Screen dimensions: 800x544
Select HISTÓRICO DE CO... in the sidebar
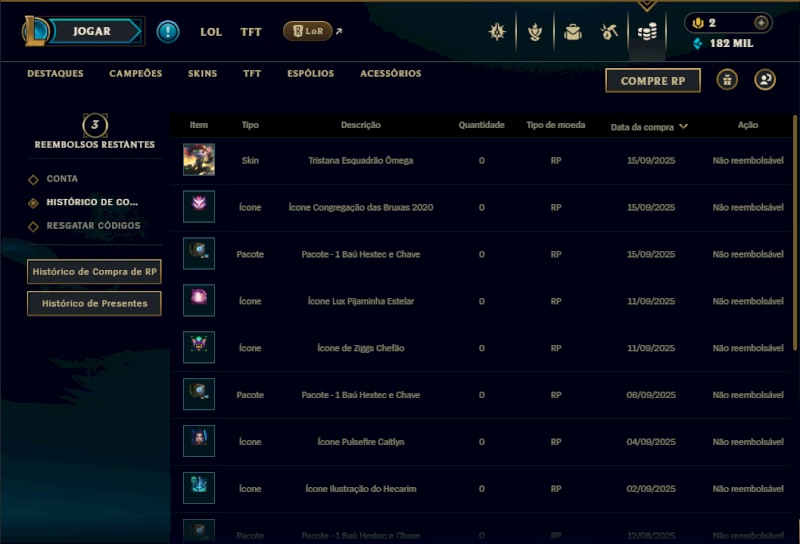click(x=92, y=202)
